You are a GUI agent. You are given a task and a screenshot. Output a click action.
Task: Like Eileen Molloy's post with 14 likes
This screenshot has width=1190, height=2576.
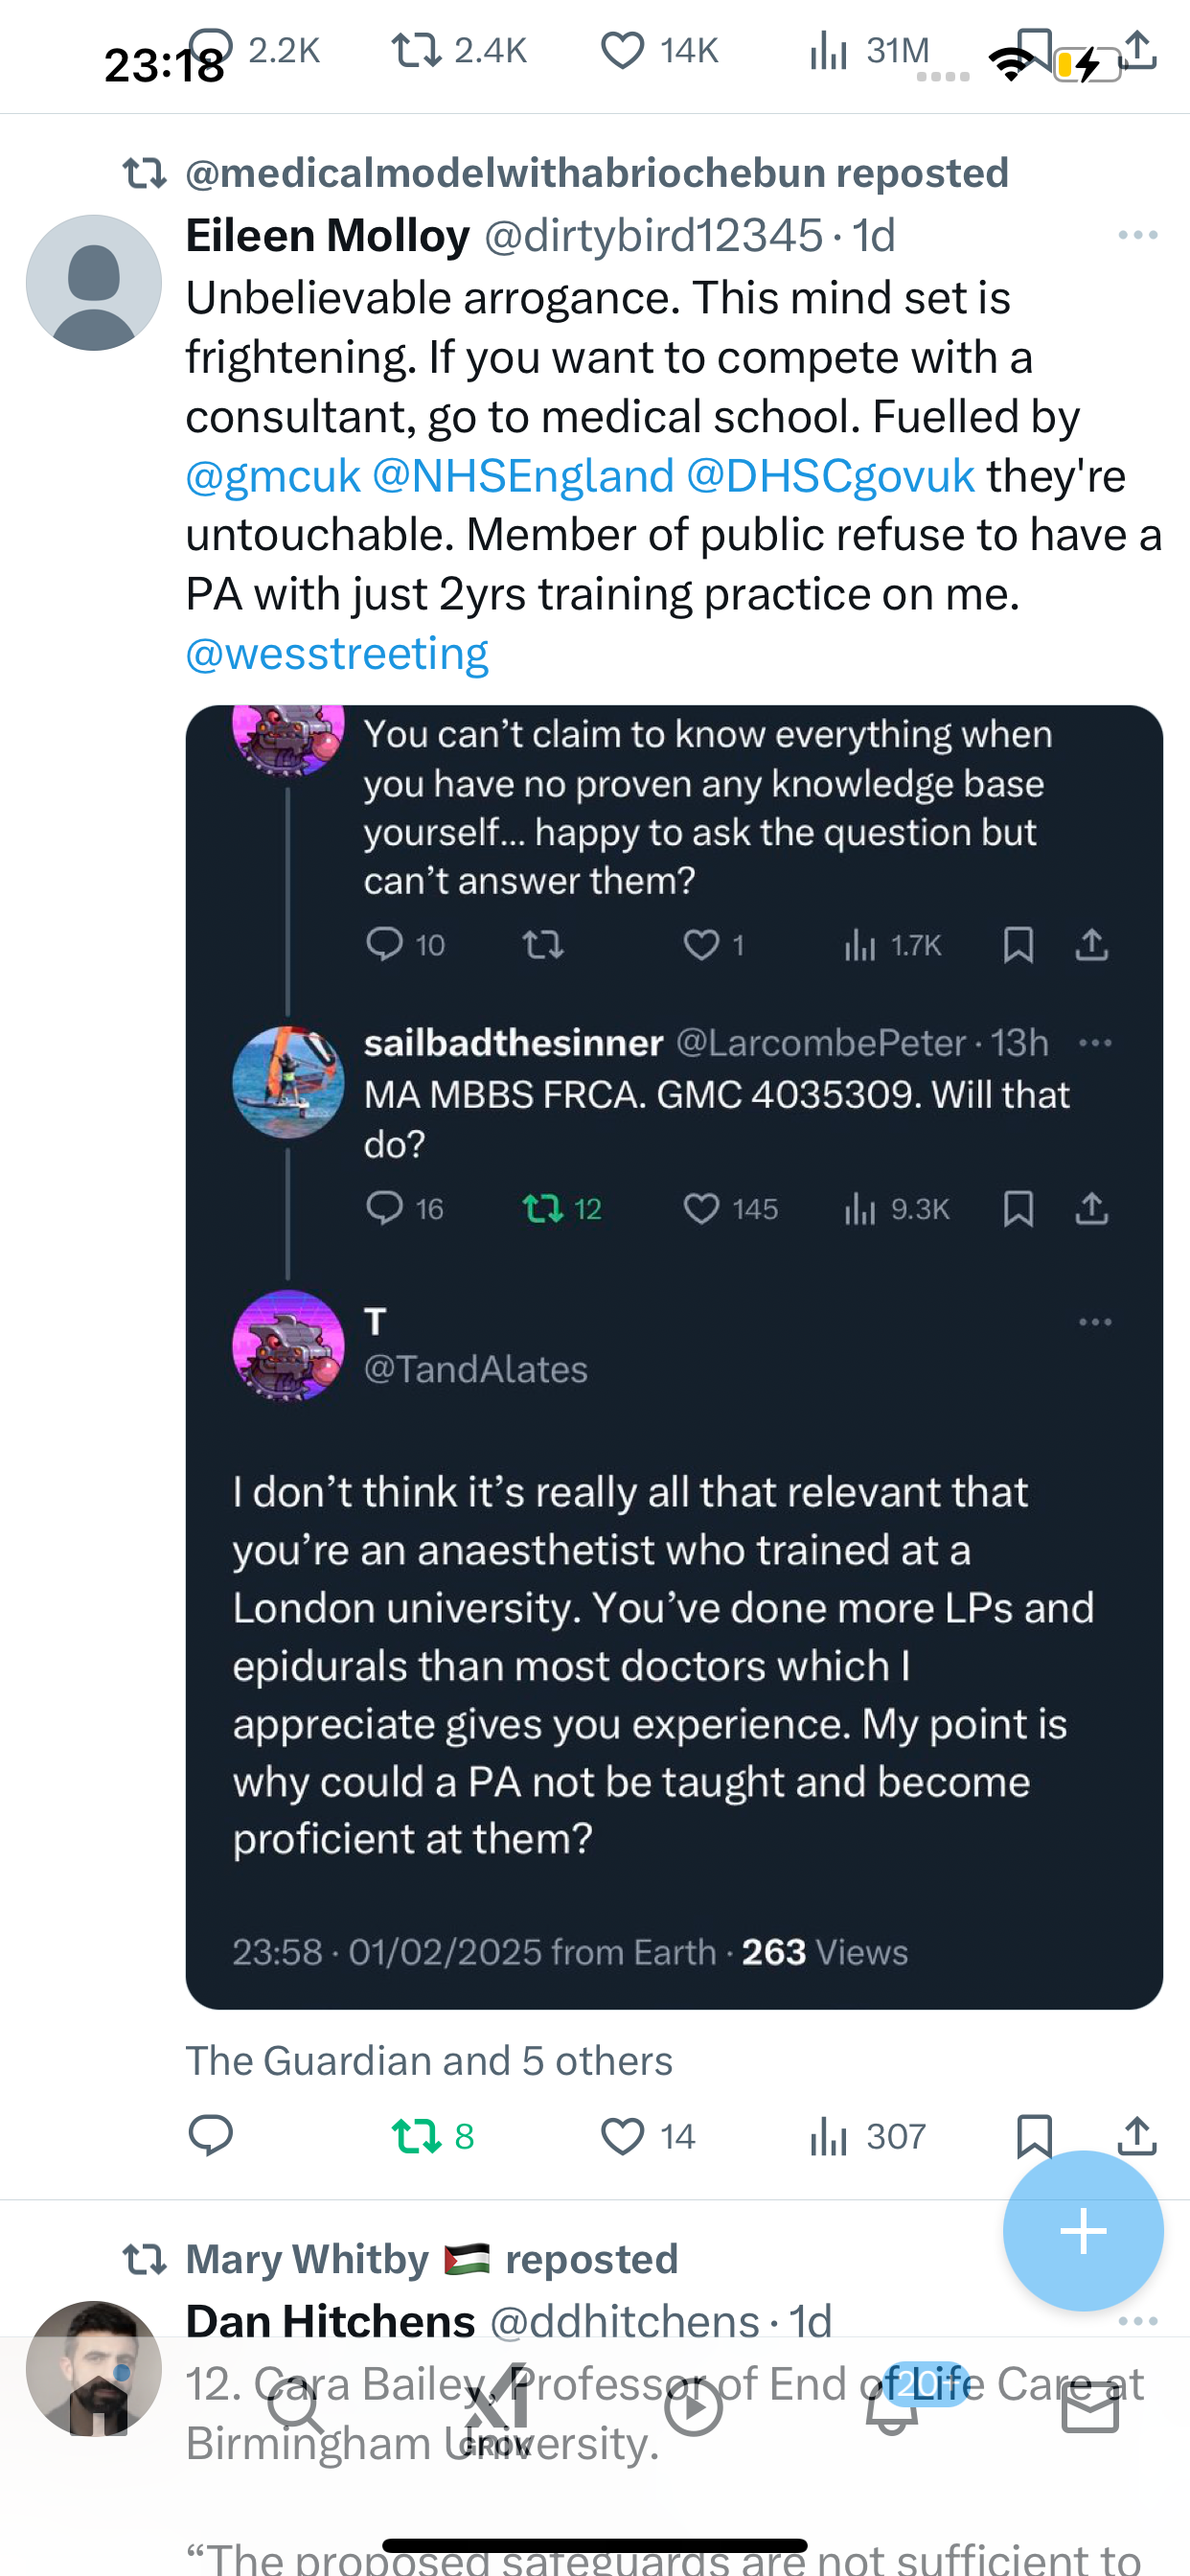coord(647,2136)
